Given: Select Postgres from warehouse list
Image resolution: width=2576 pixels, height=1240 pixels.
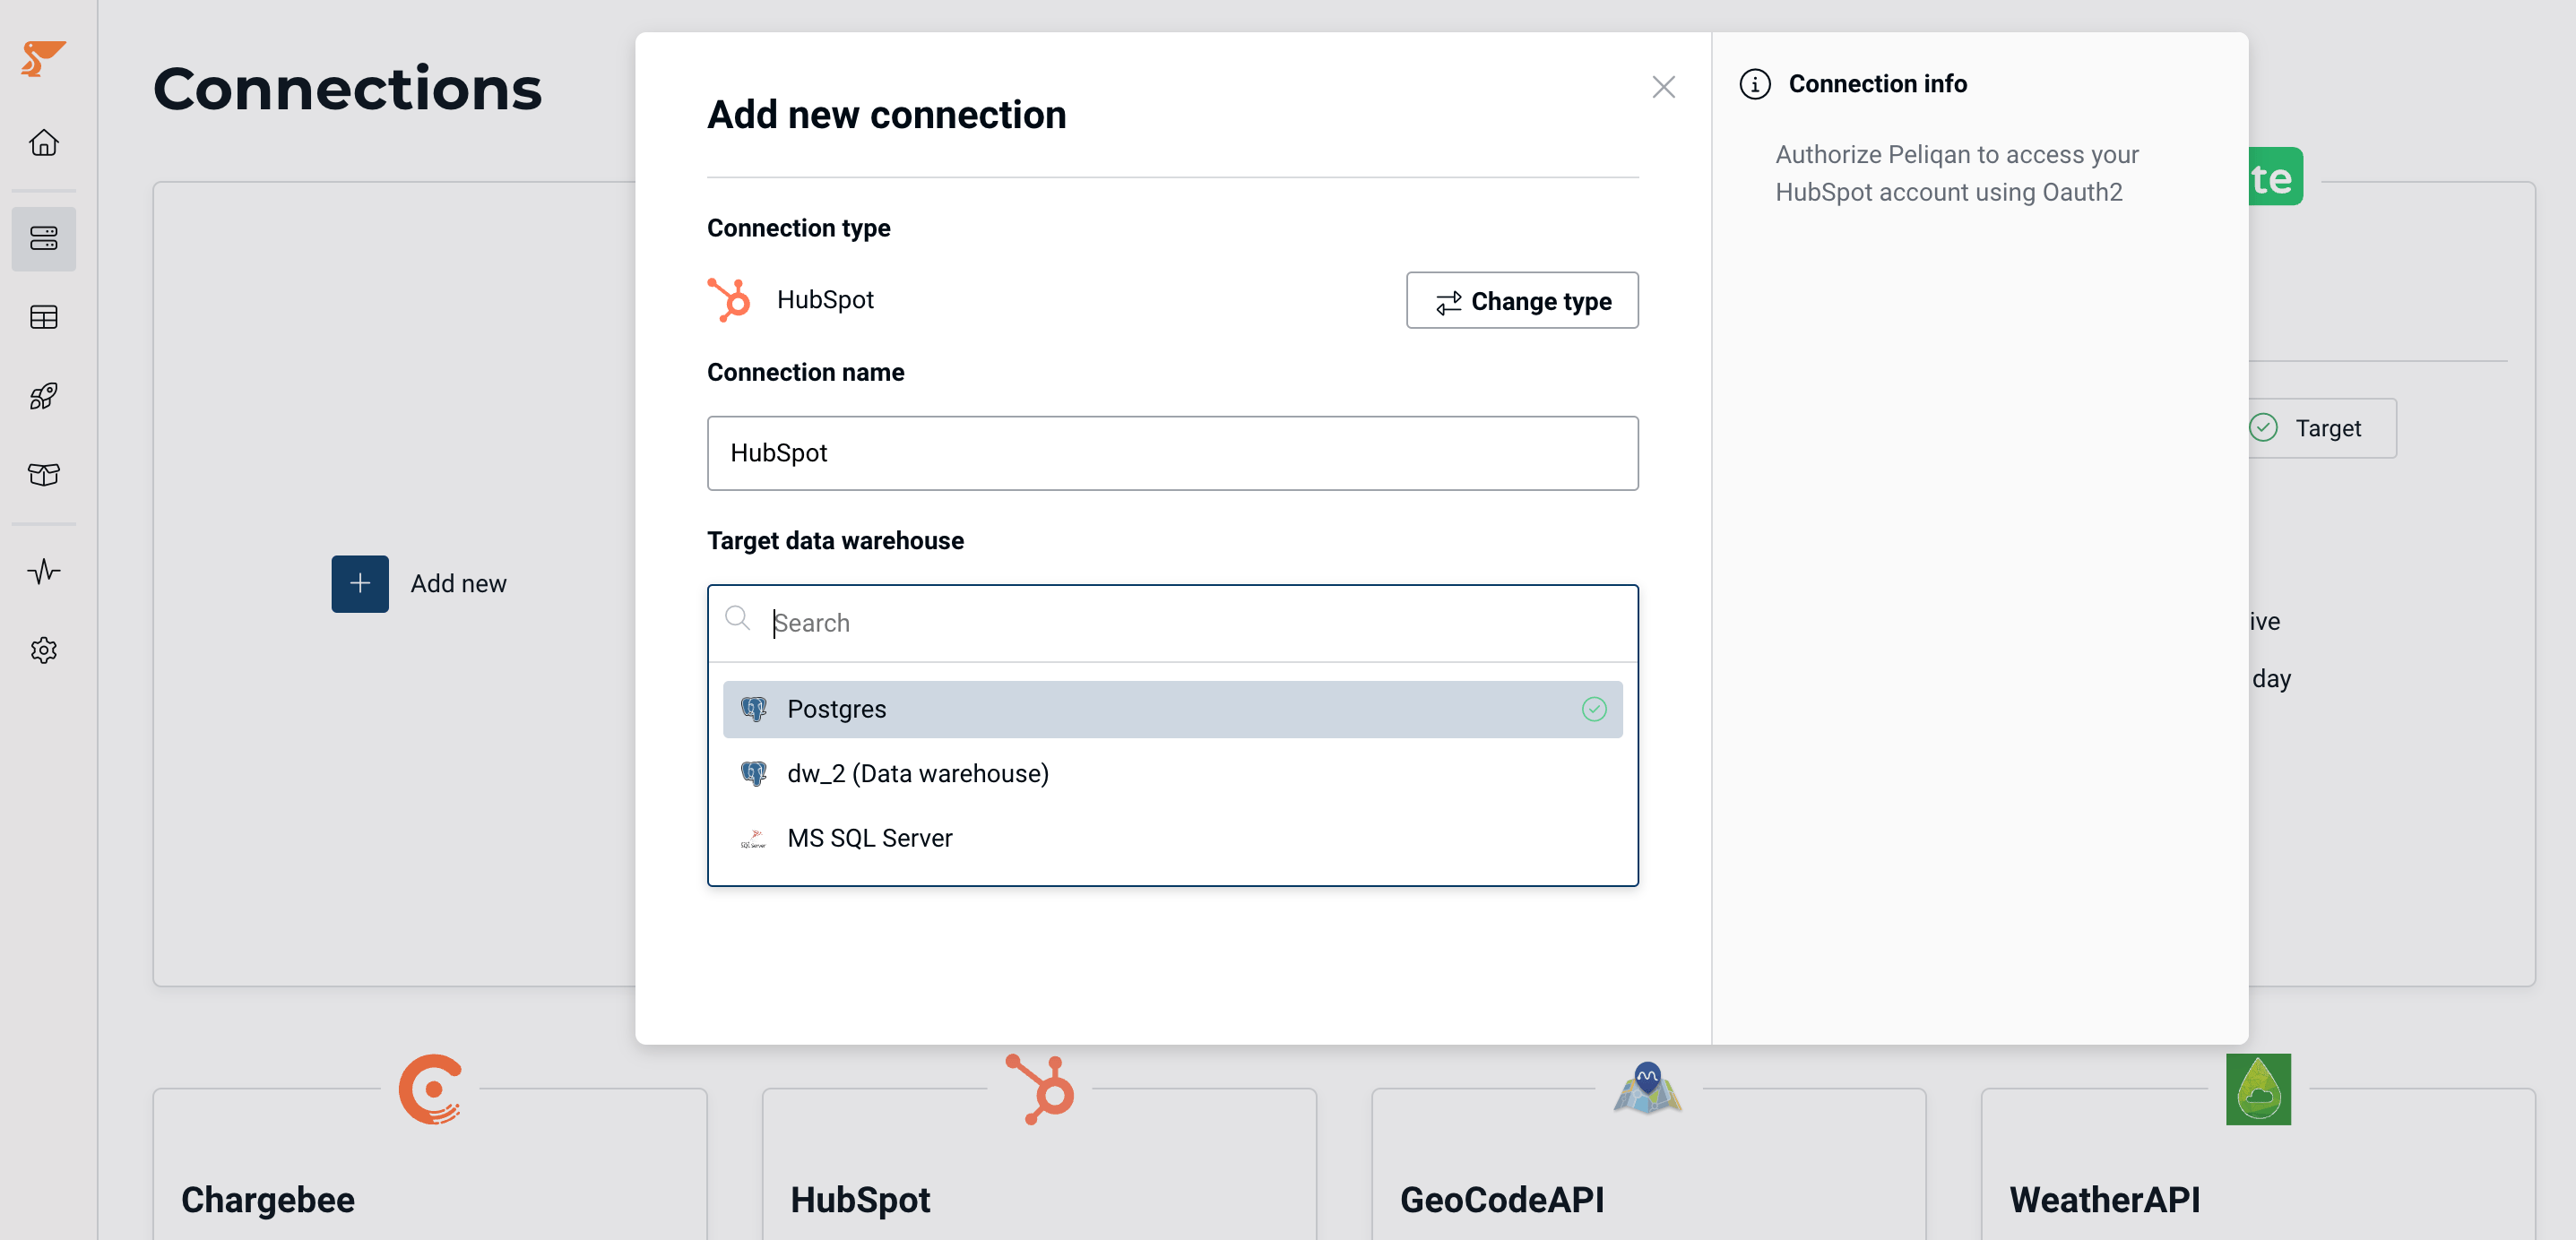Looking at the screenshot, I should [1172, 709].
